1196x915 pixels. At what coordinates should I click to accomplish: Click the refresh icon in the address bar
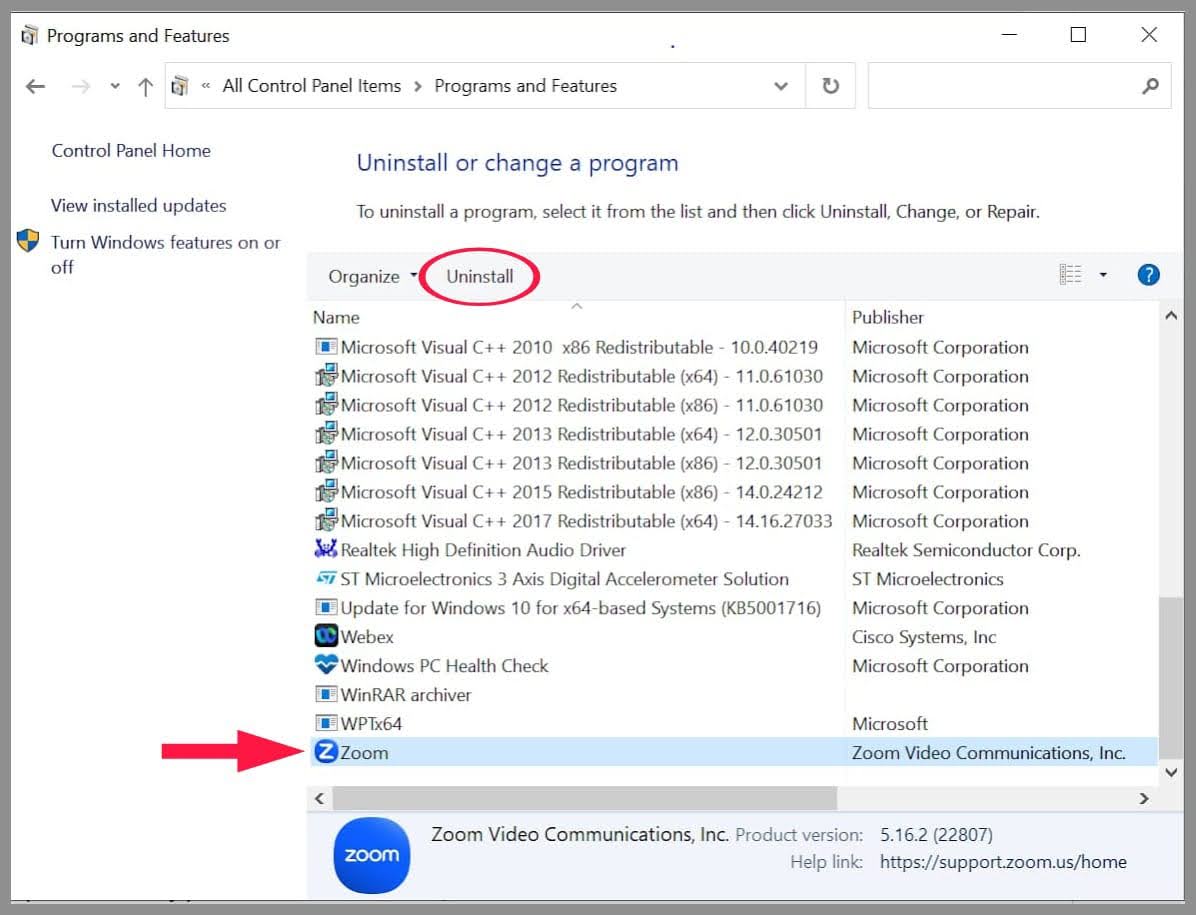pyautogui.click(x=830, y=85)
